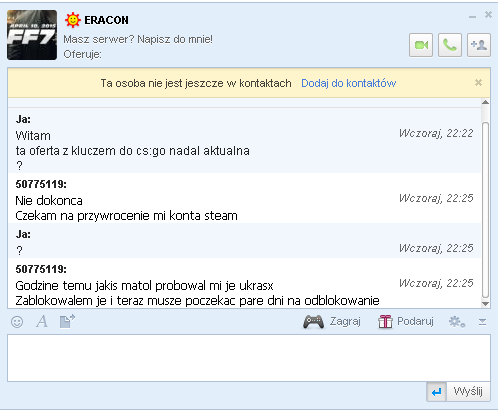The width and height of the screenshot is (498, 413).
Task: Add contact using the plus-person icon
Action: point(479,45)
